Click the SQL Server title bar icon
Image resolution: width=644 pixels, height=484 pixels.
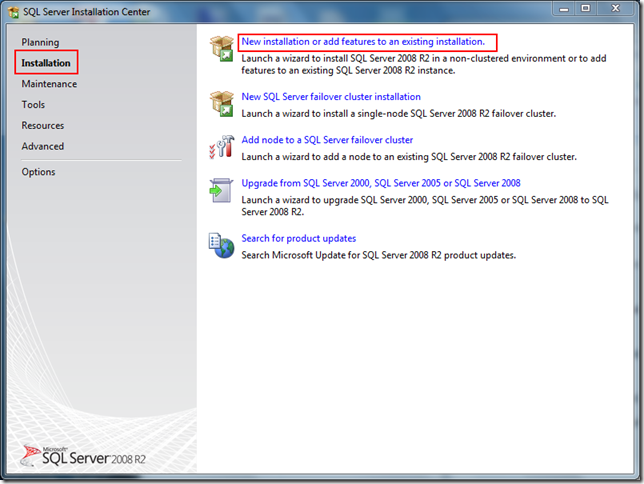[x=14, y=12]
